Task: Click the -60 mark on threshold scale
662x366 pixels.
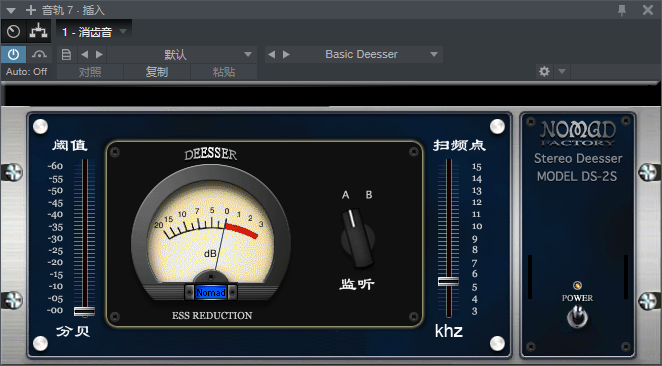Action: click(55, 166)
